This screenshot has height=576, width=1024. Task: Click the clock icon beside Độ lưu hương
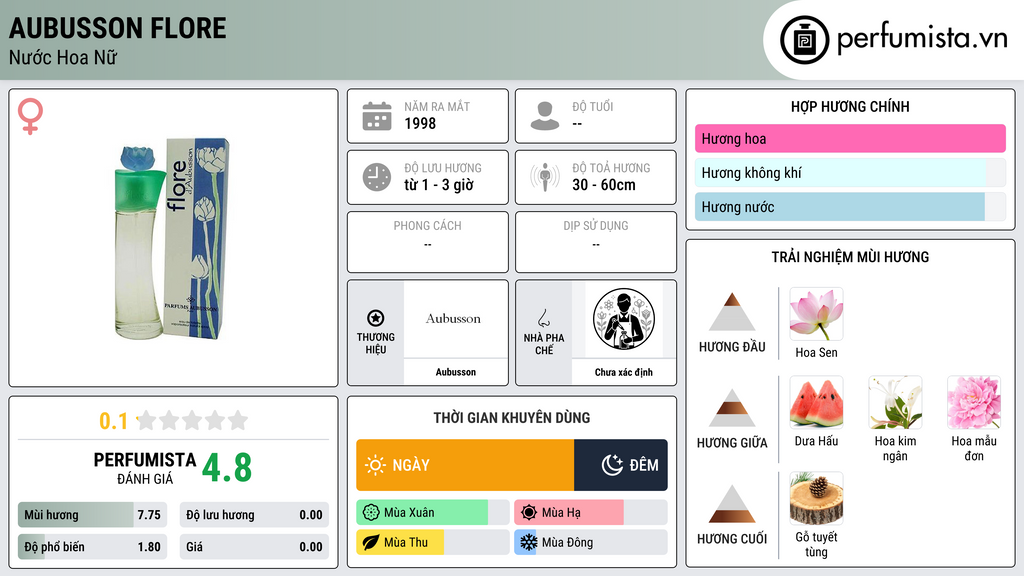point(377,177)
